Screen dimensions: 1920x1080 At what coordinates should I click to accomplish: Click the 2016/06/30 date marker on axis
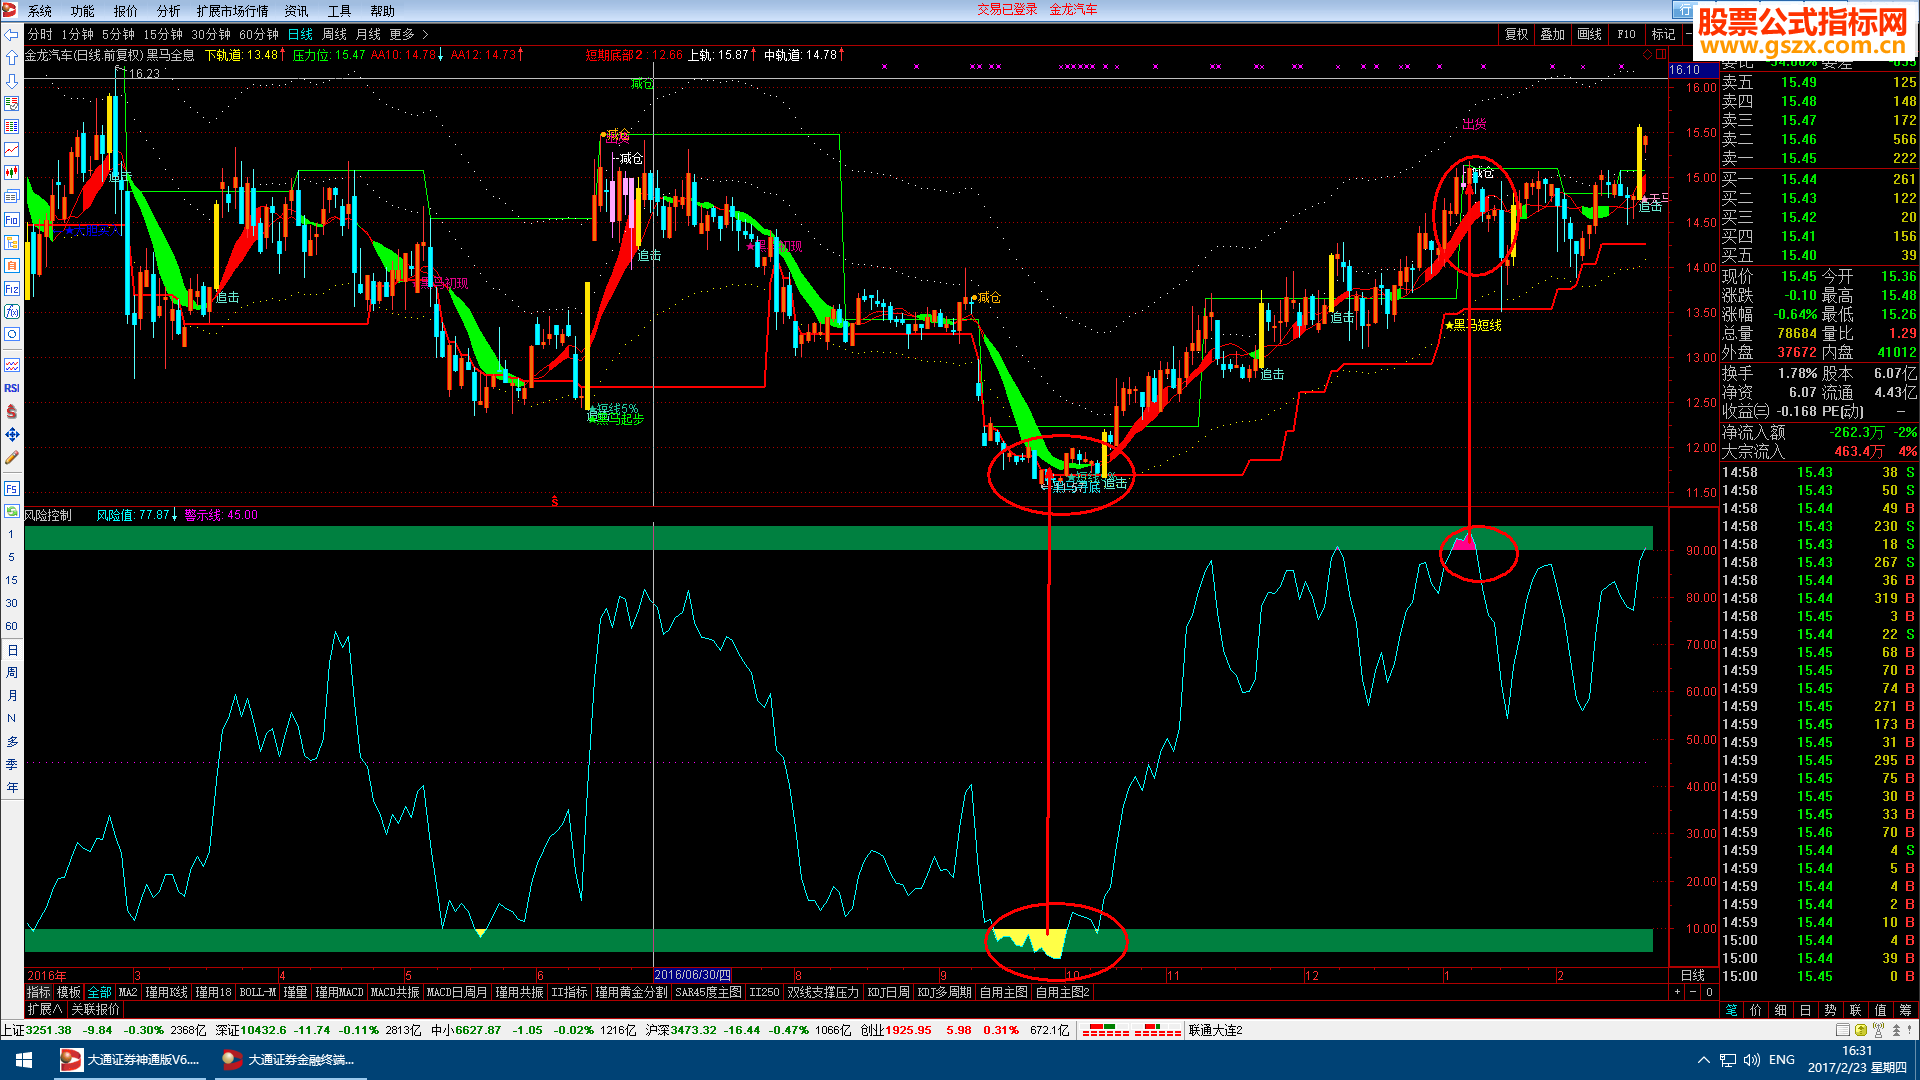[692, 975]
